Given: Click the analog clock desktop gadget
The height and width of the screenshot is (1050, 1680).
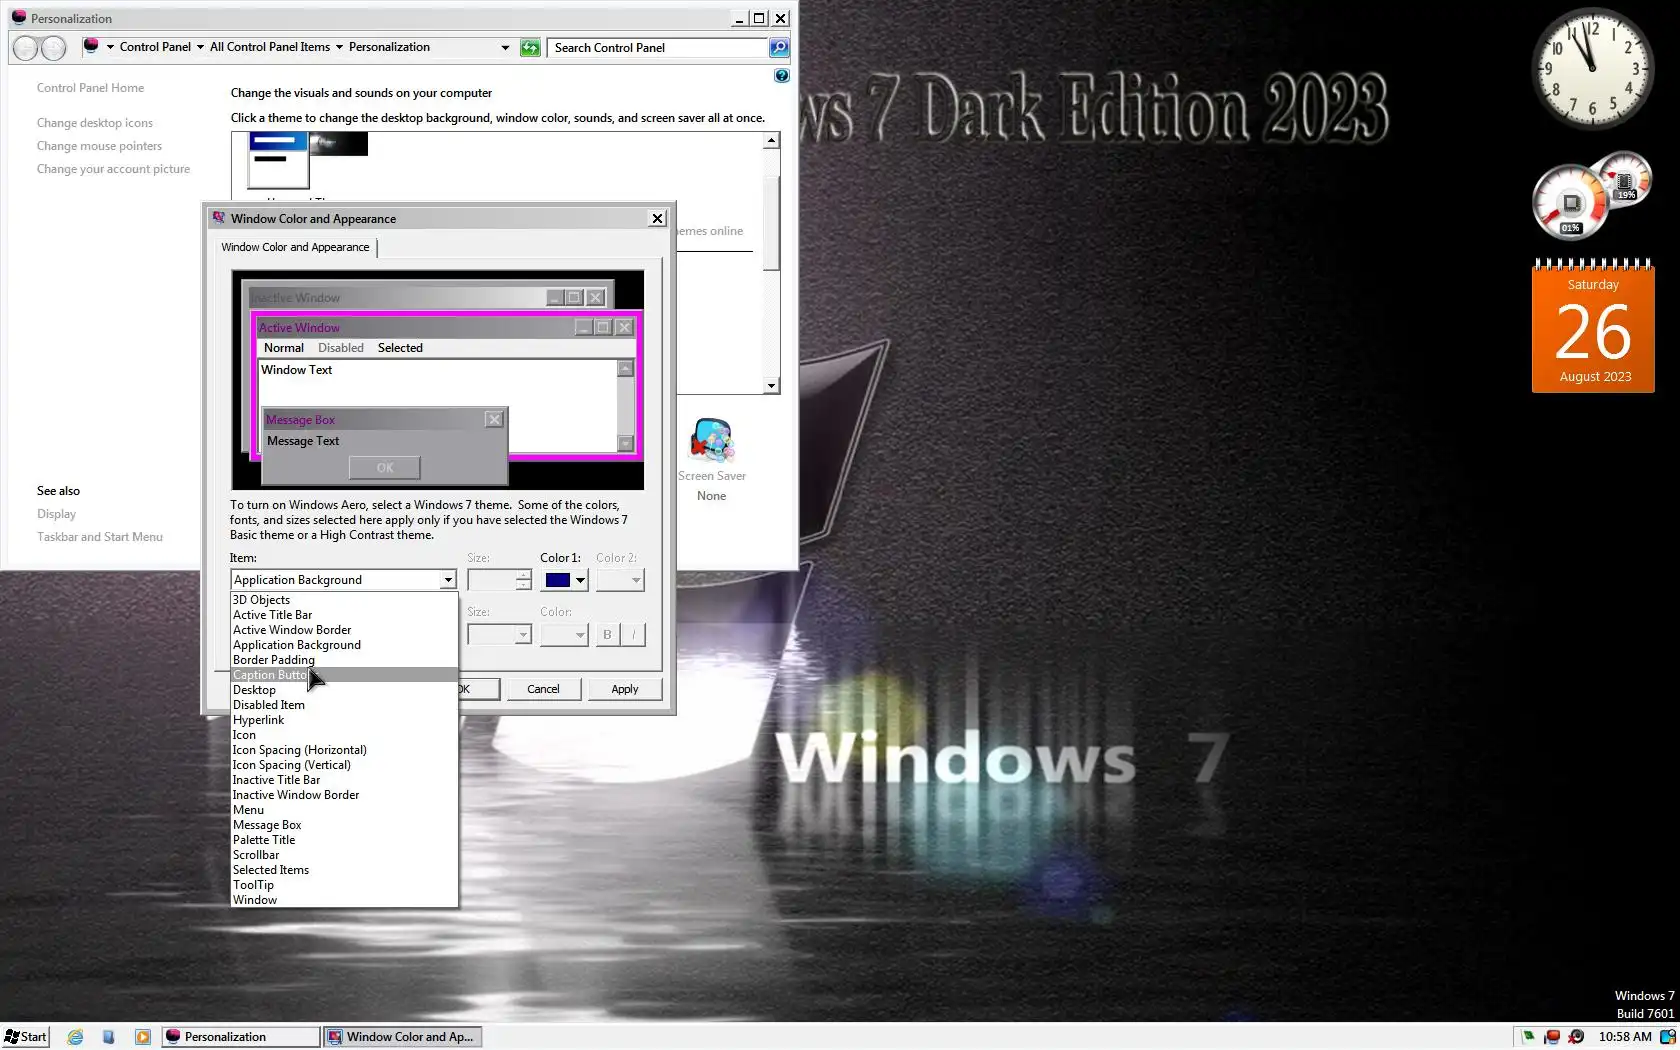Looking at the screenshot, I should click(1592, 69).
